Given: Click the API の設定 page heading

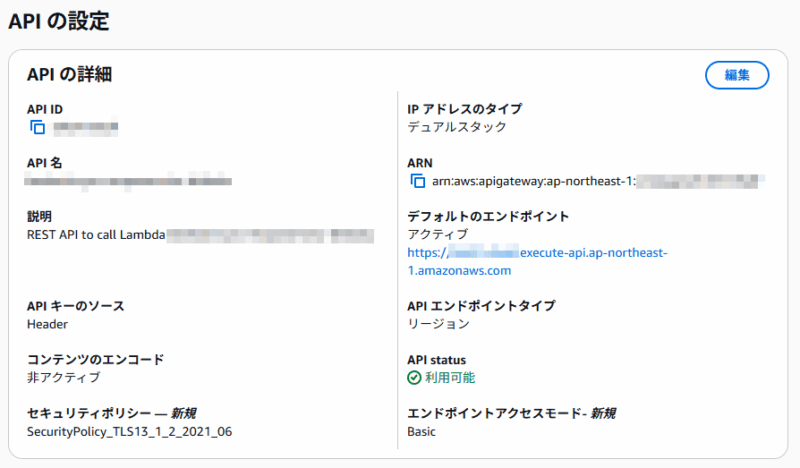Looking at the screenshot, I should point(59,21).
